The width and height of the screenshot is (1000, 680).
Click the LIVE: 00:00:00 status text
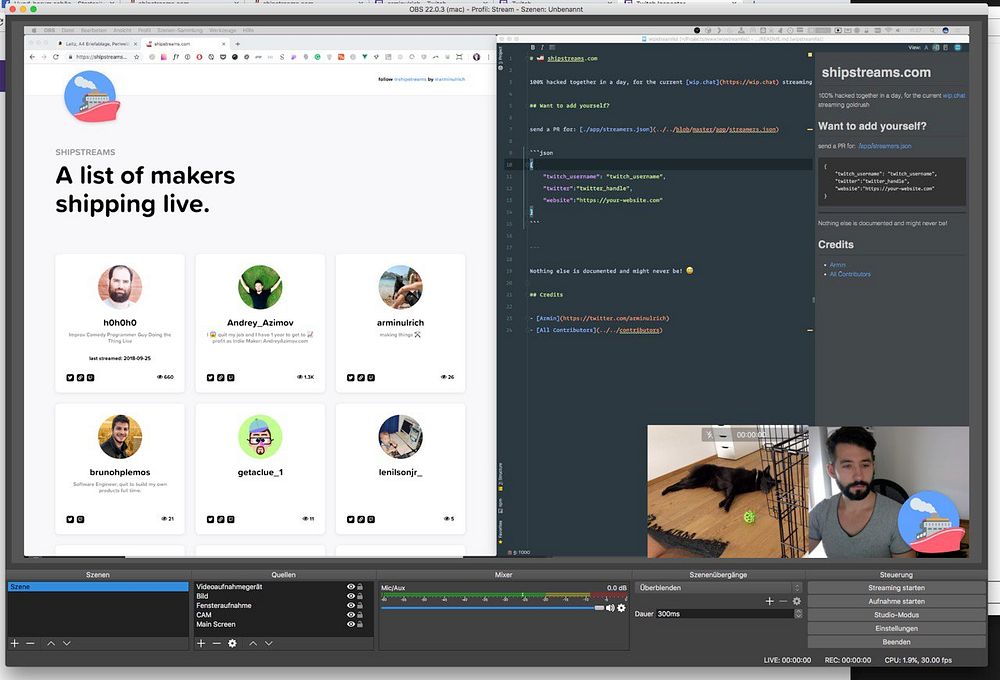click(x=787, y=660)
